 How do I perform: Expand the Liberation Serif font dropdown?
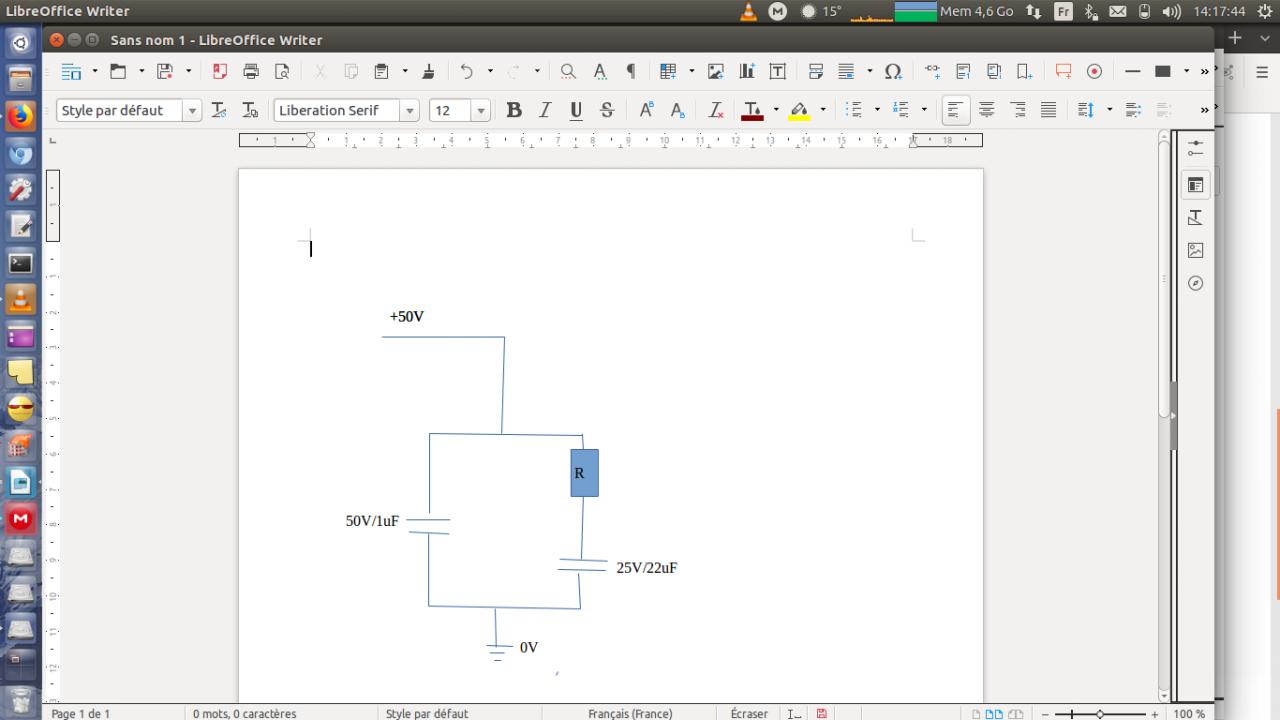coord(410,111)
